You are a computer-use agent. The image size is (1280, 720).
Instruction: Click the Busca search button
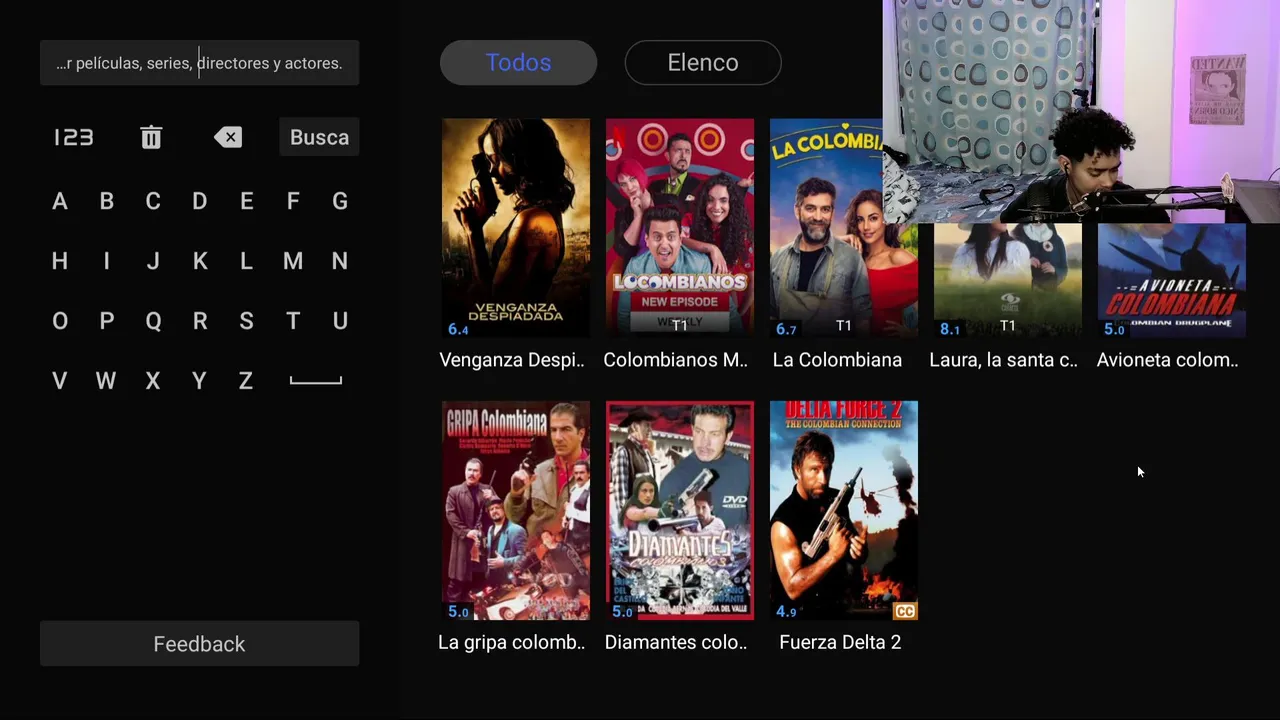(319, 137)
